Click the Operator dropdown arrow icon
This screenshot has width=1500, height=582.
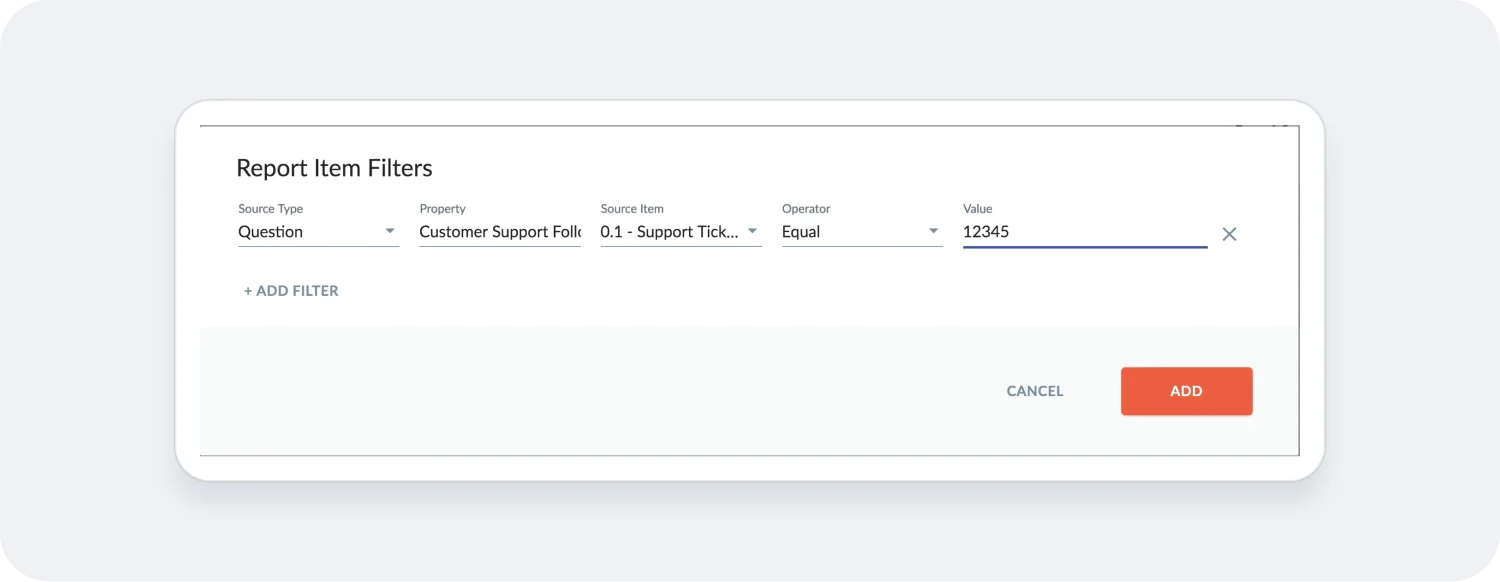click(x=933, y=231)
